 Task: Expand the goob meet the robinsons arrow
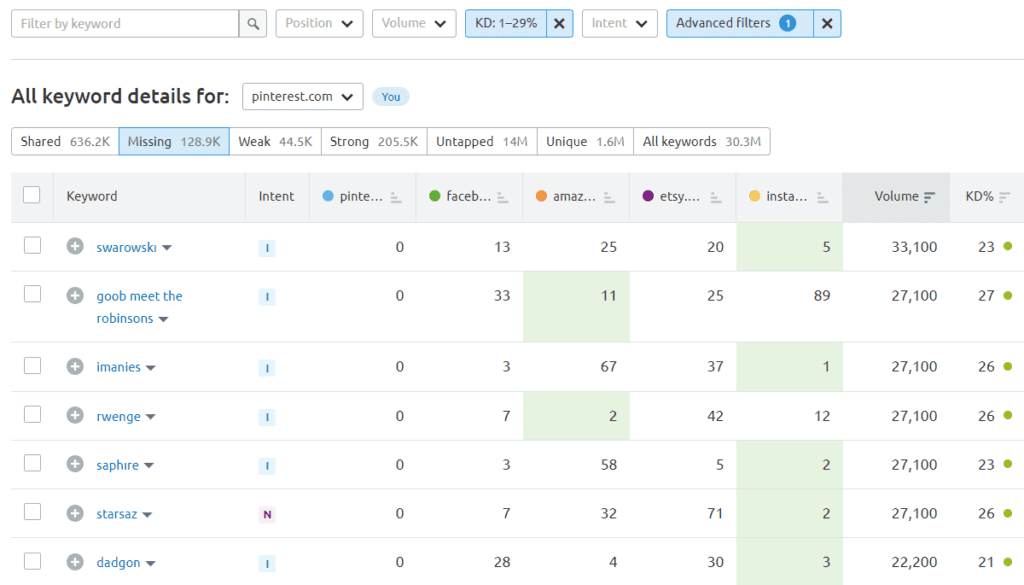point(163,319)
